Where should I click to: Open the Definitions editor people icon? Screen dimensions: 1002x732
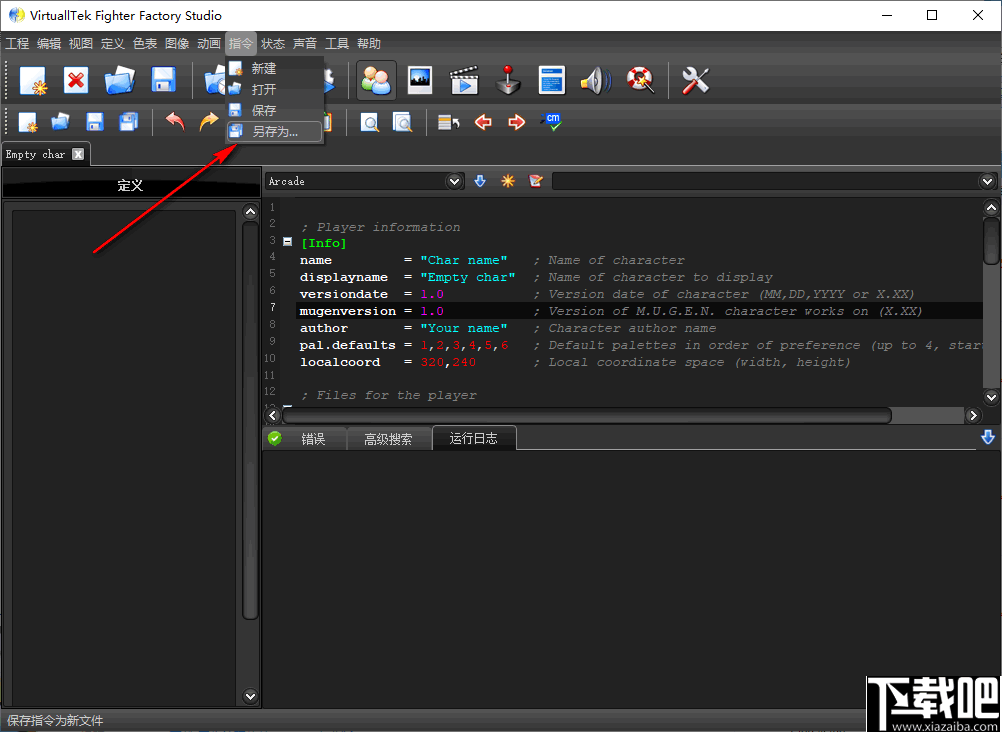pyautogui.click(x=376, y=81)
